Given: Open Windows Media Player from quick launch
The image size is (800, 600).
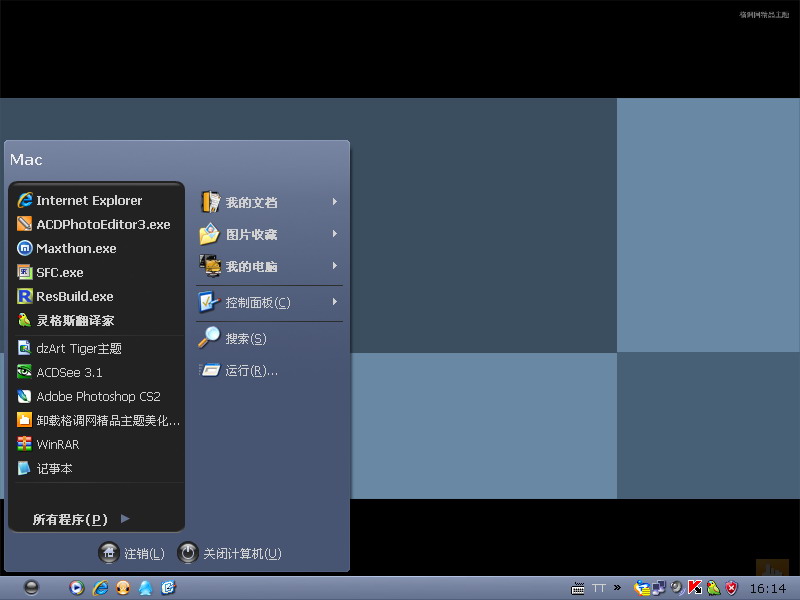Looking at the screenshot, I should point(77,588).
